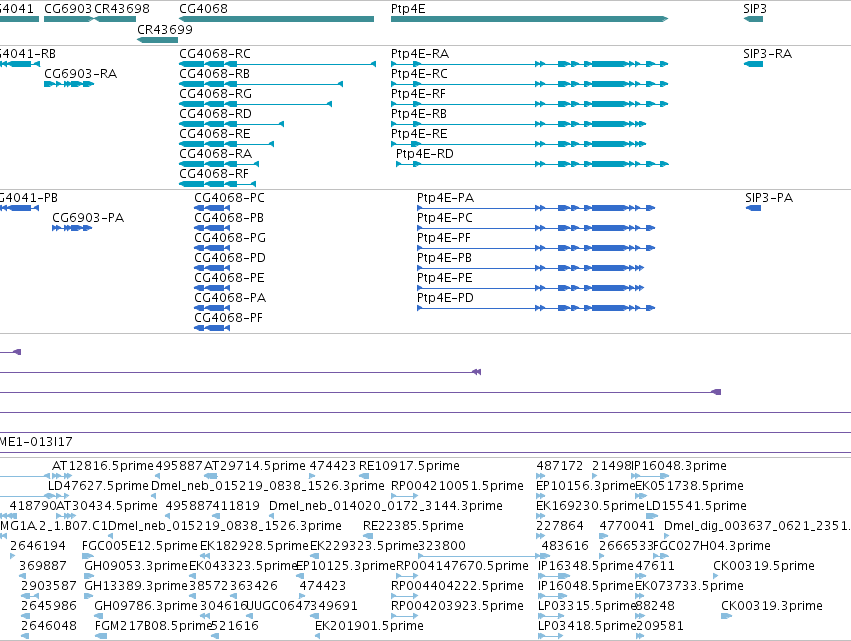The height and width of the screenshot is (641, 851).
Task: Click EST EK043323.5prime
Action: (x=243, y=566)
